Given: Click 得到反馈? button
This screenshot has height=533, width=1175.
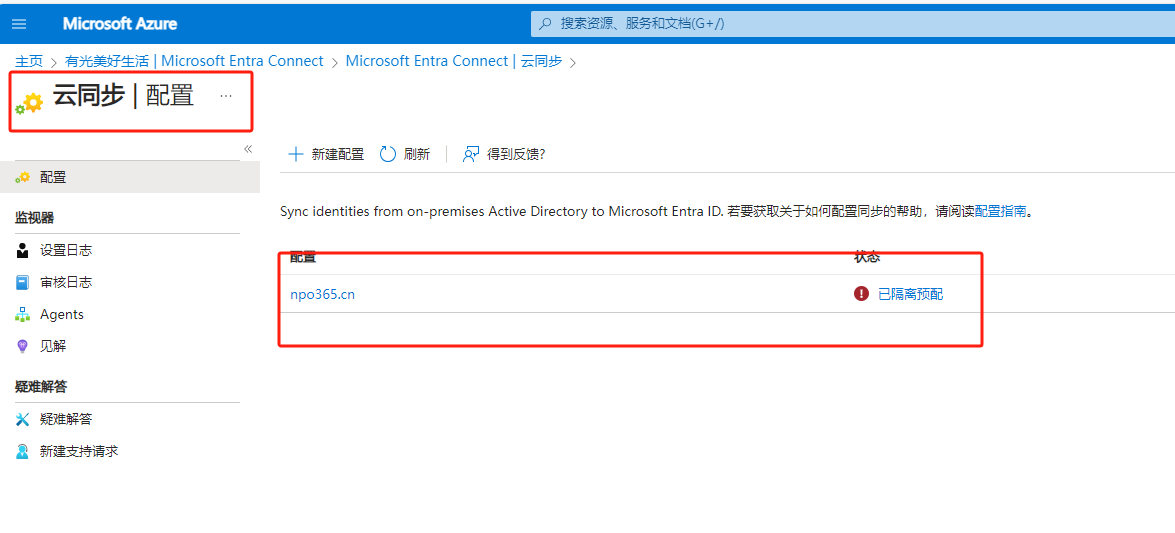Looking at the screenshot, I should click(x=504, y=154).
